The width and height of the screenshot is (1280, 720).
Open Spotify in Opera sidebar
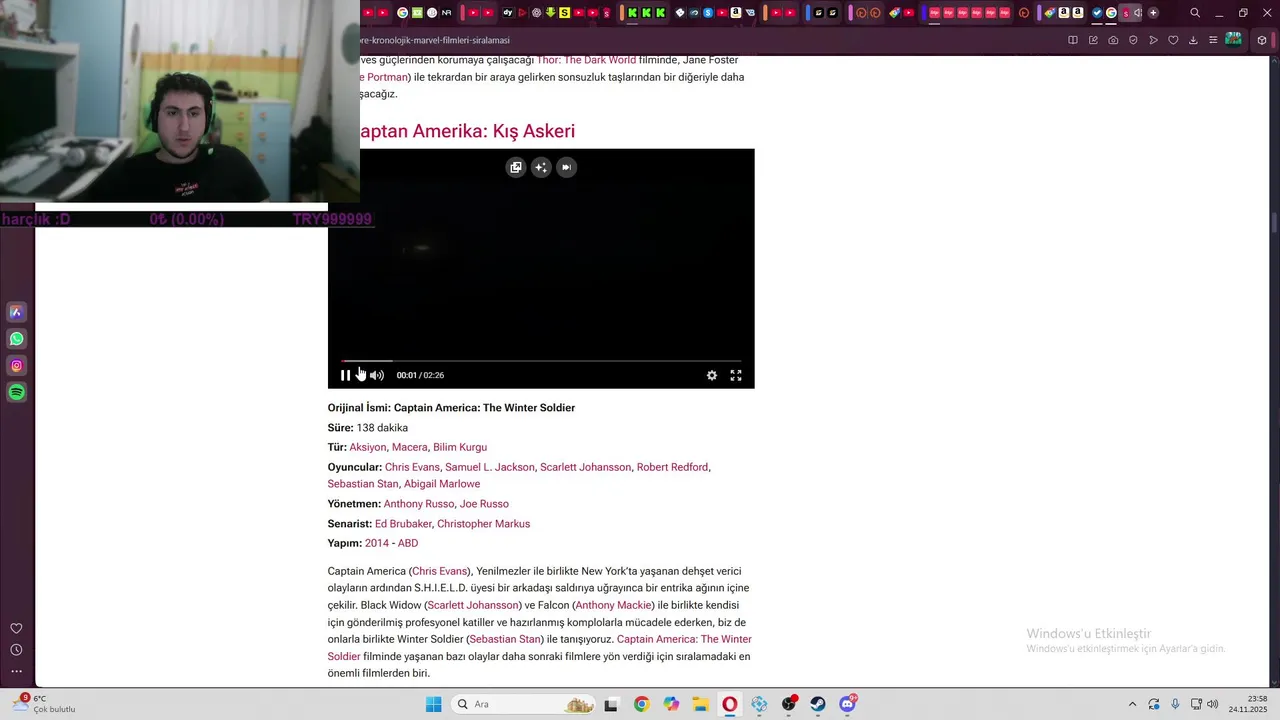tap(16, 393)
